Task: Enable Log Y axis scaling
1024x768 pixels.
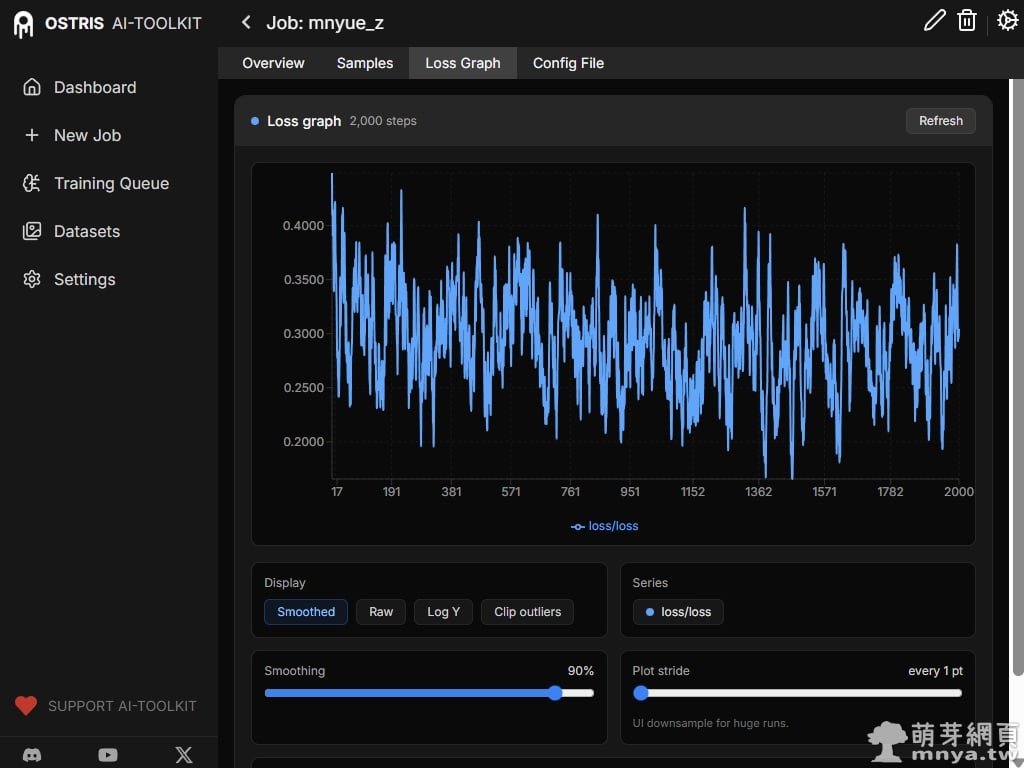Action: [x=443, y=612]
